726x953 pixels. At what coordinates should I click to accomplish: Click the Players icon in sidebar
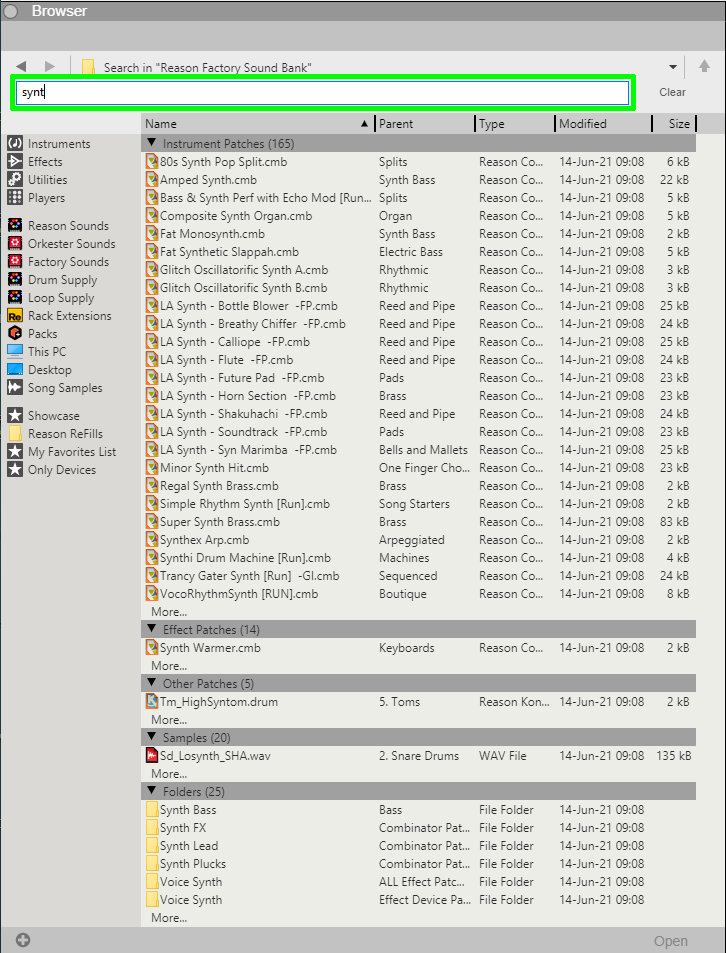[x=15, y=198]
